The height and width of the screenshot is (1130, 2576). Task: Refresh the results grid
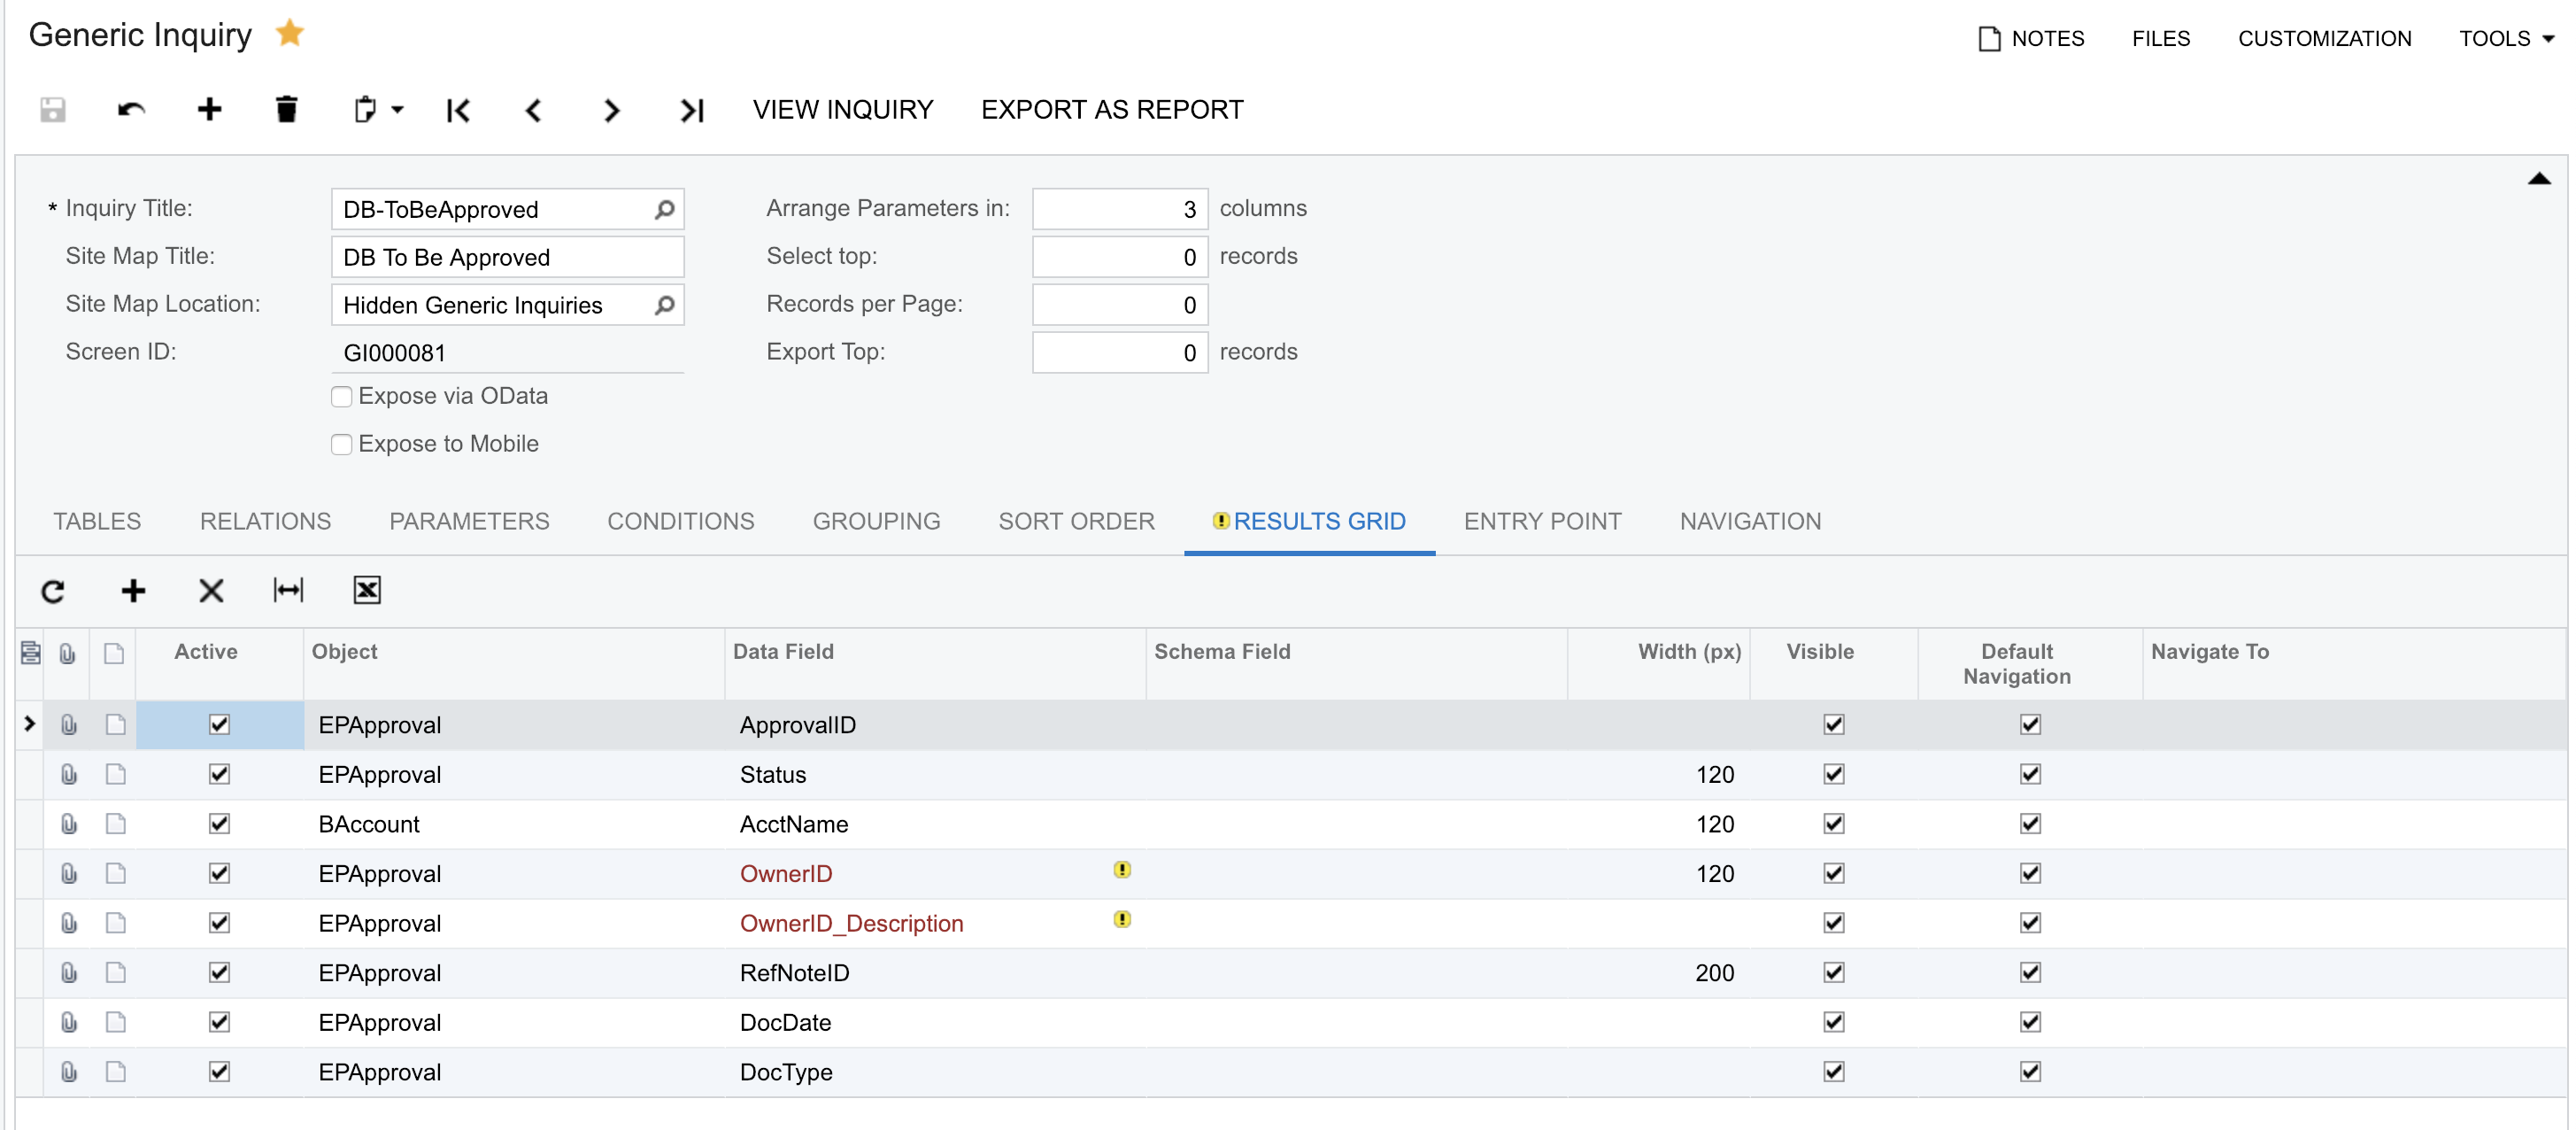53,591
